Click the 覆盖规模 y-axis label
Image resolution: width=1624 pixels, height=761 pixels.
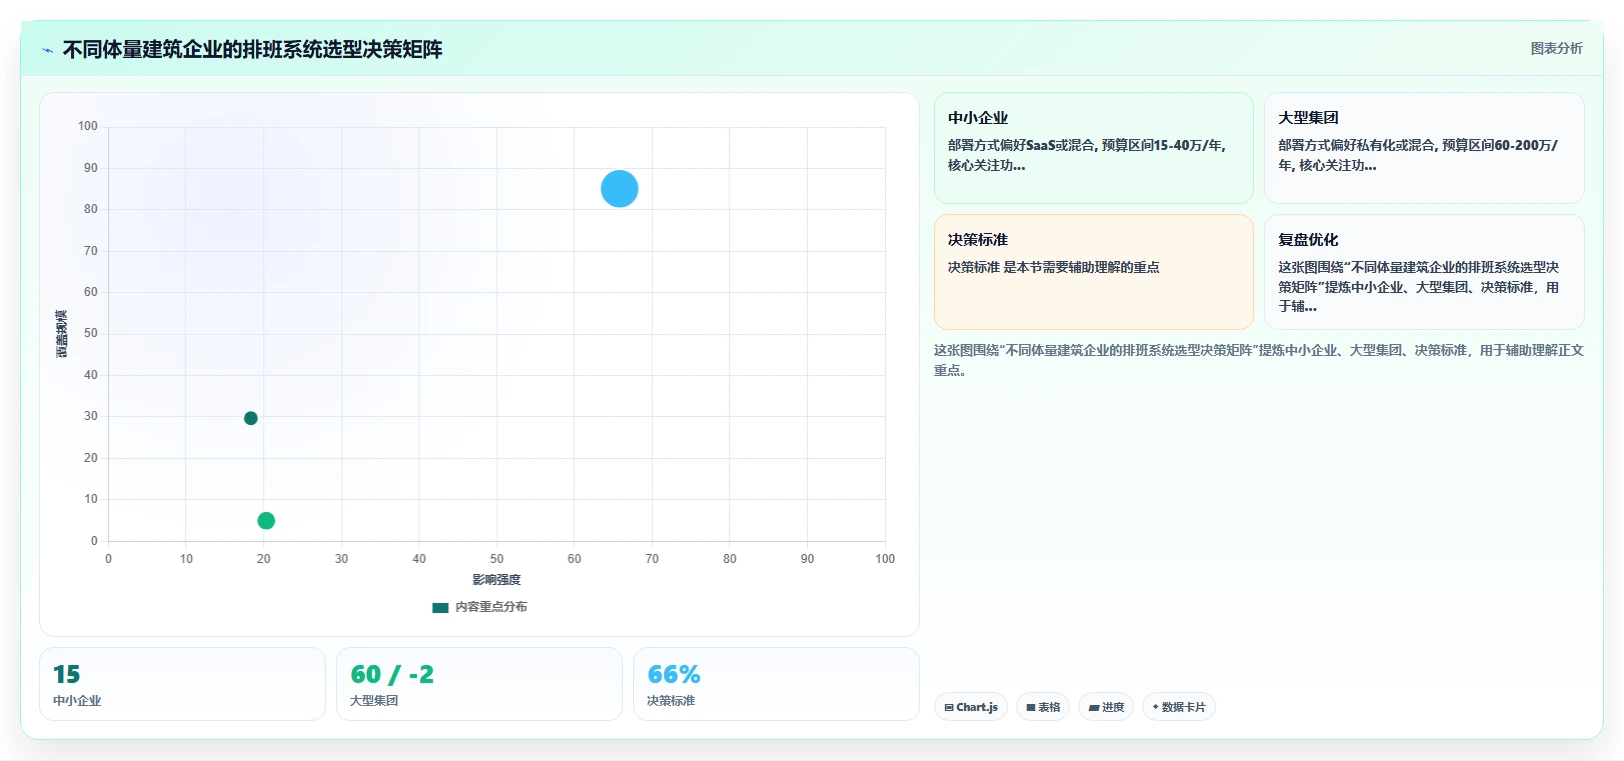pyautogui.click(x=62, y=334)
